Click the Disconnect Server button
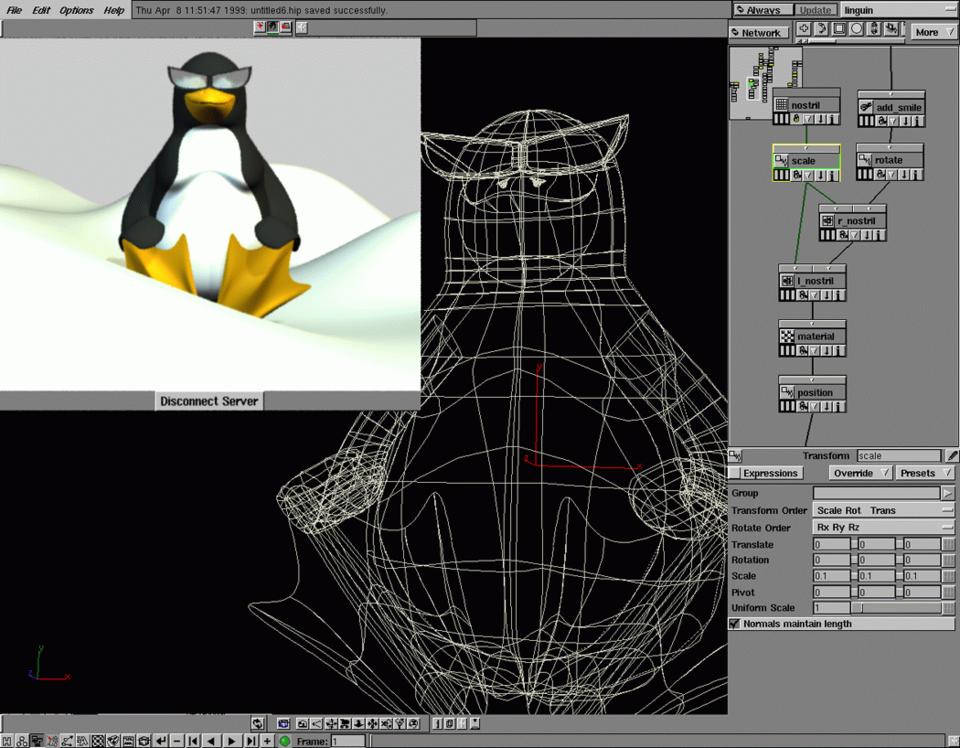 click(209, 401)
